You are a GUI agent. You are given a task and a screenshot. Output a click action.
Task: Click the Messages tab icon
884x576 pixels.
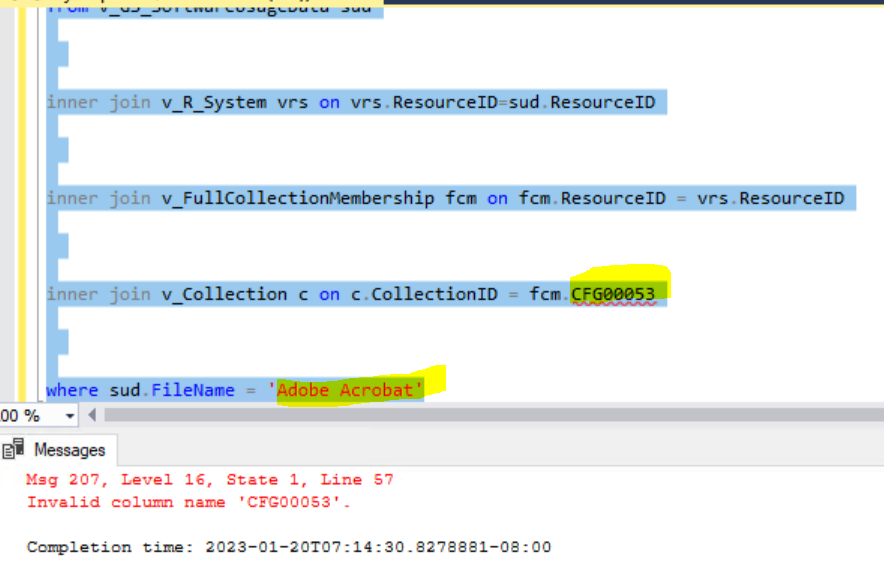(x=13, y=449)
